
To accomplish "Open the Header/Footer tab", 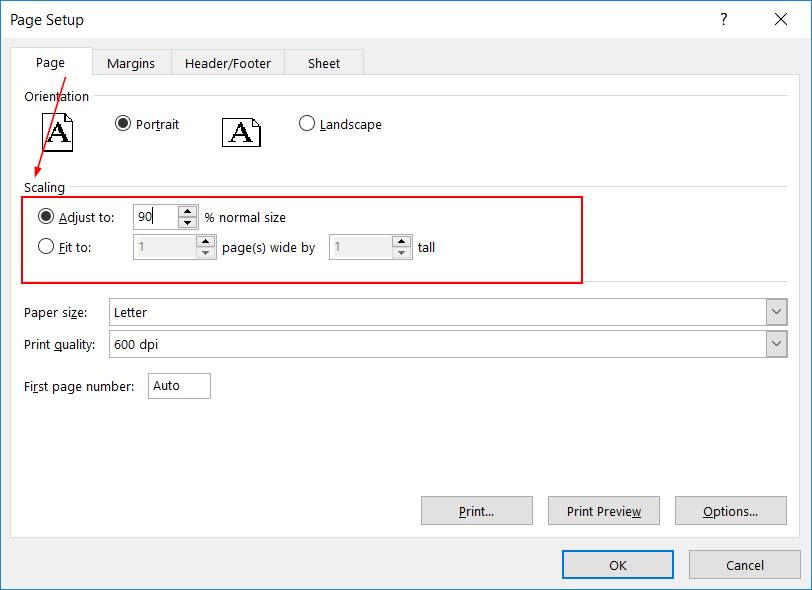I will (x=228, y=63).
